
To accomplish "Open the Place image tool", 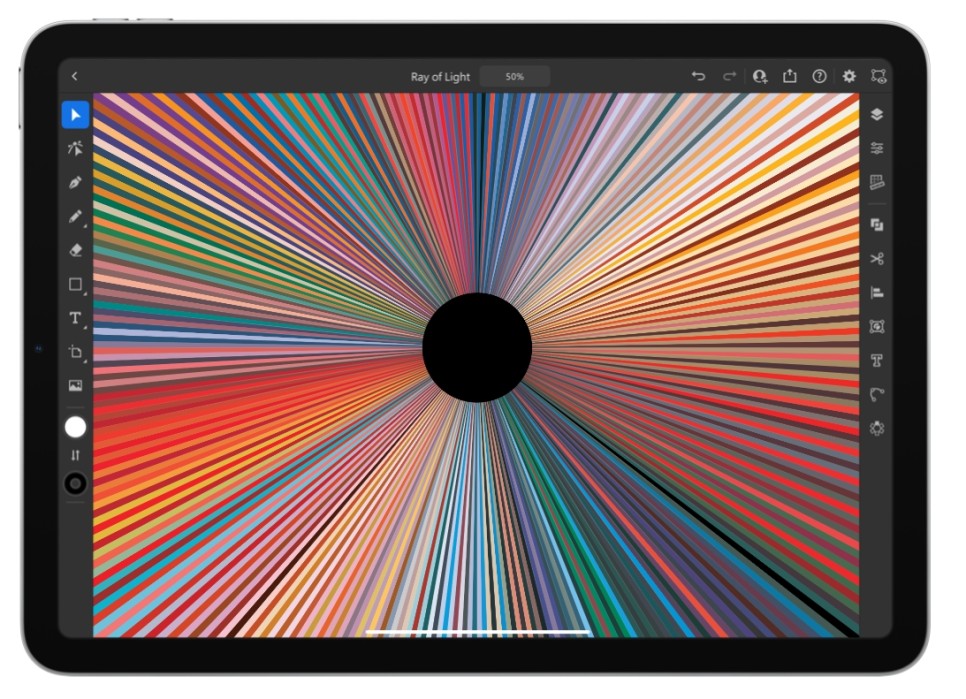I will (x=75, y=386).
